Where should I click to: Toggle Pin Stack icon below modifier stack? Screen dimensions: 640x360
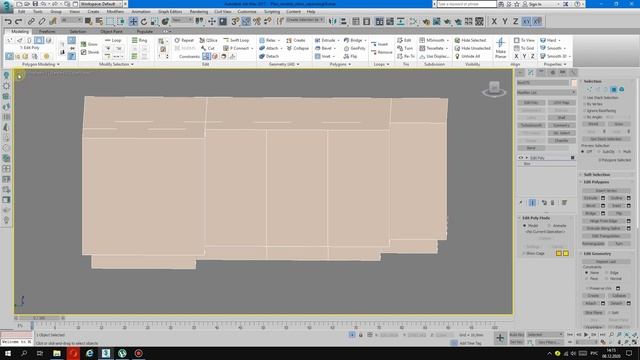(521, 202)
